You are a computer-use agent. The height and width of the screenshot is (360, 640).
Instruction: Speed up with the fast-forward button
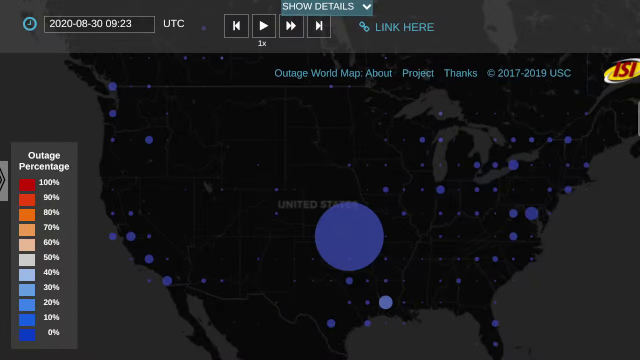[291, 26]
